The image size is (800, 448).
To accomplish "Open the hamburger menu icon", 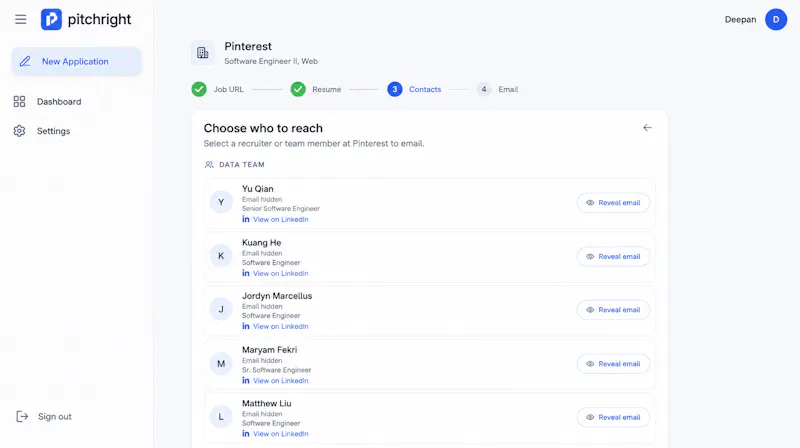I will pos(20,19).
